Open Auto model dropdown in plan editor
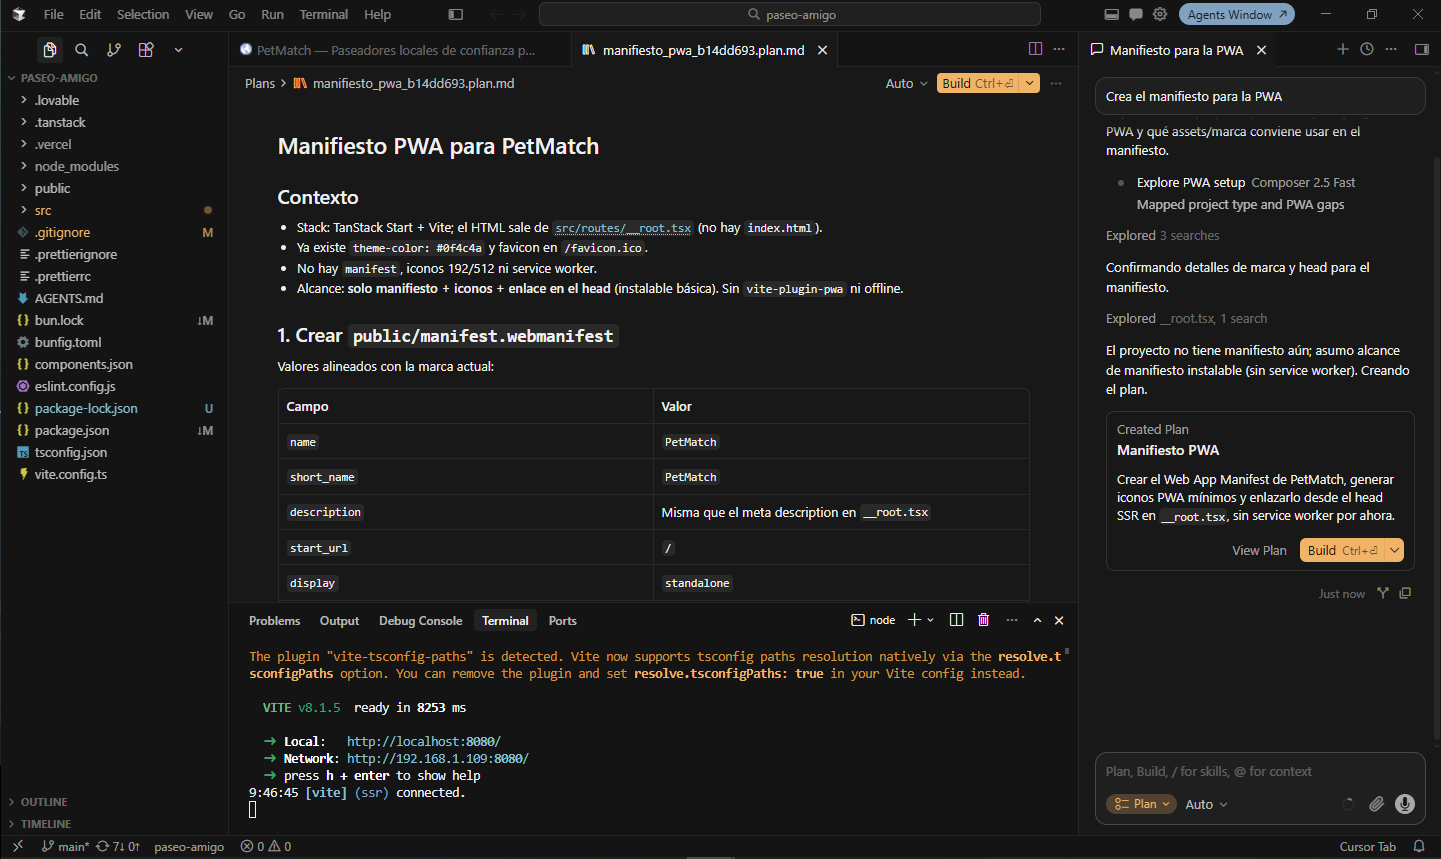The height and width of the screenshot is (859, 1441). 906,83
